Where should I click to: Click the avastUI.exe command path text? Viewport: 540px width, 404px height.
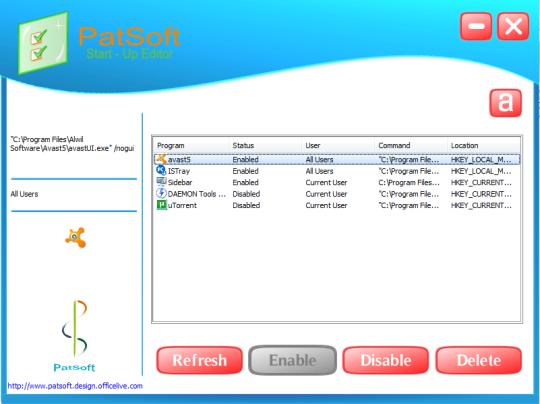(72, 144)
